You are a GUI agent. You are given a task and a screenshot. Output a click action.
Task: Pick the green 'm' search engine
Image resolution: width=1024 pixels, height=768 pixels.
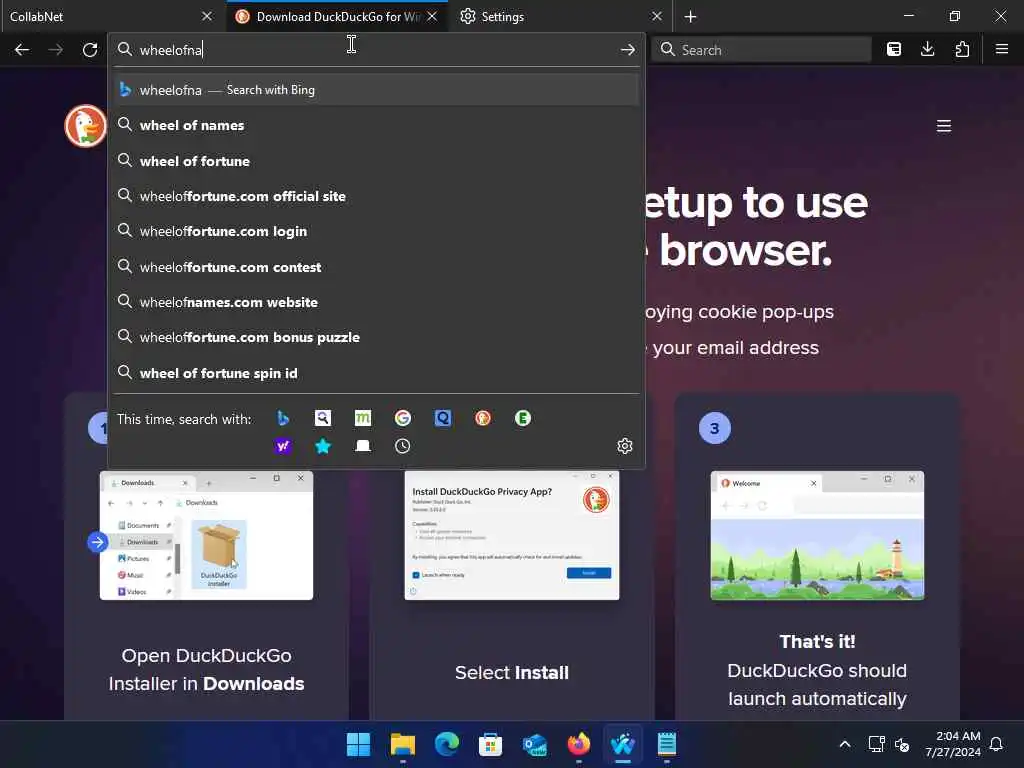362,418
